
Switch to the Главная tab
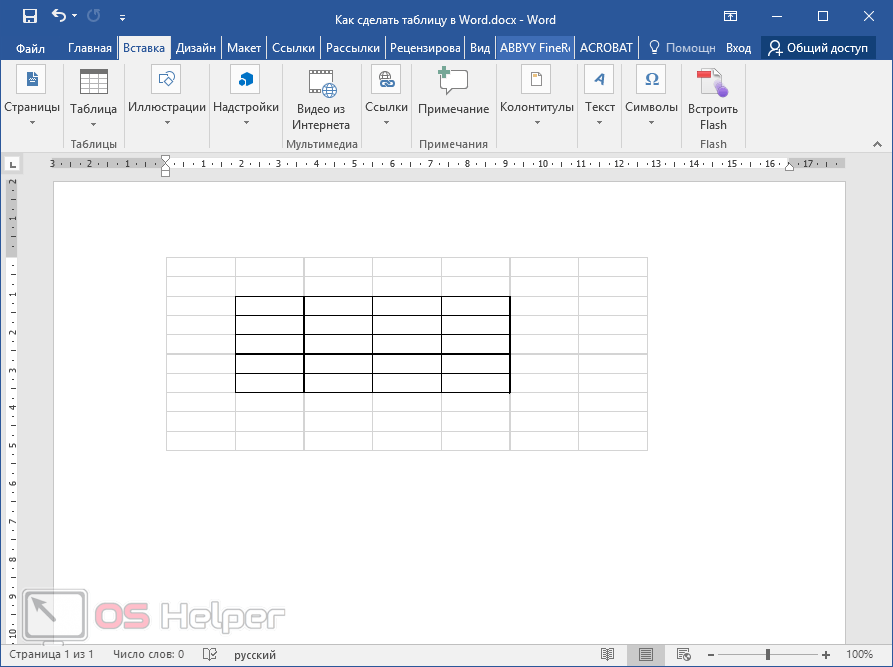coord(89,48)
